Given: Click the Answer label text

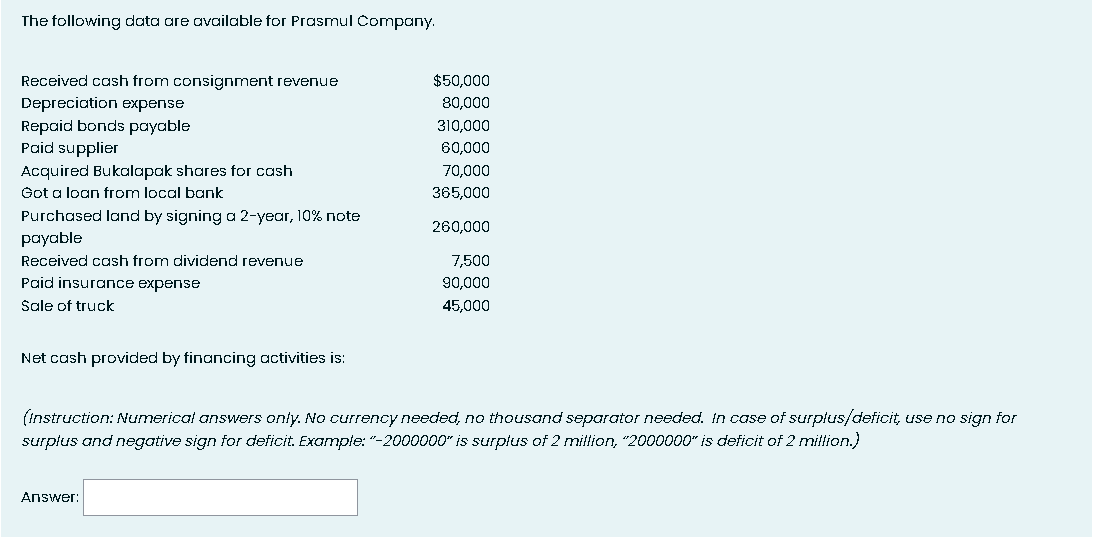Looking at the screenshot, I should point(50,497).
